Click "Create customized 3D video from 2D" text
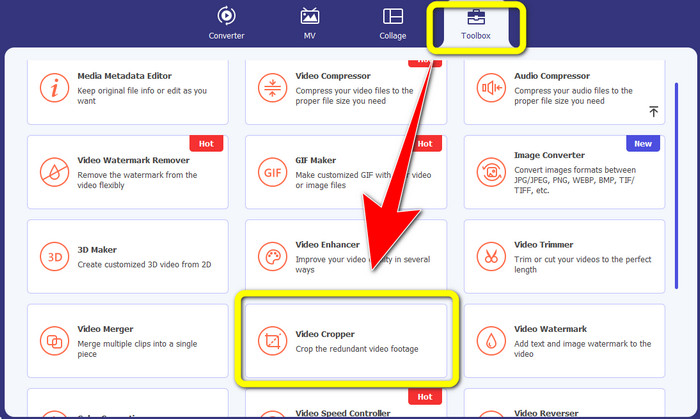The image size is (700, 419). pos(144,265)
